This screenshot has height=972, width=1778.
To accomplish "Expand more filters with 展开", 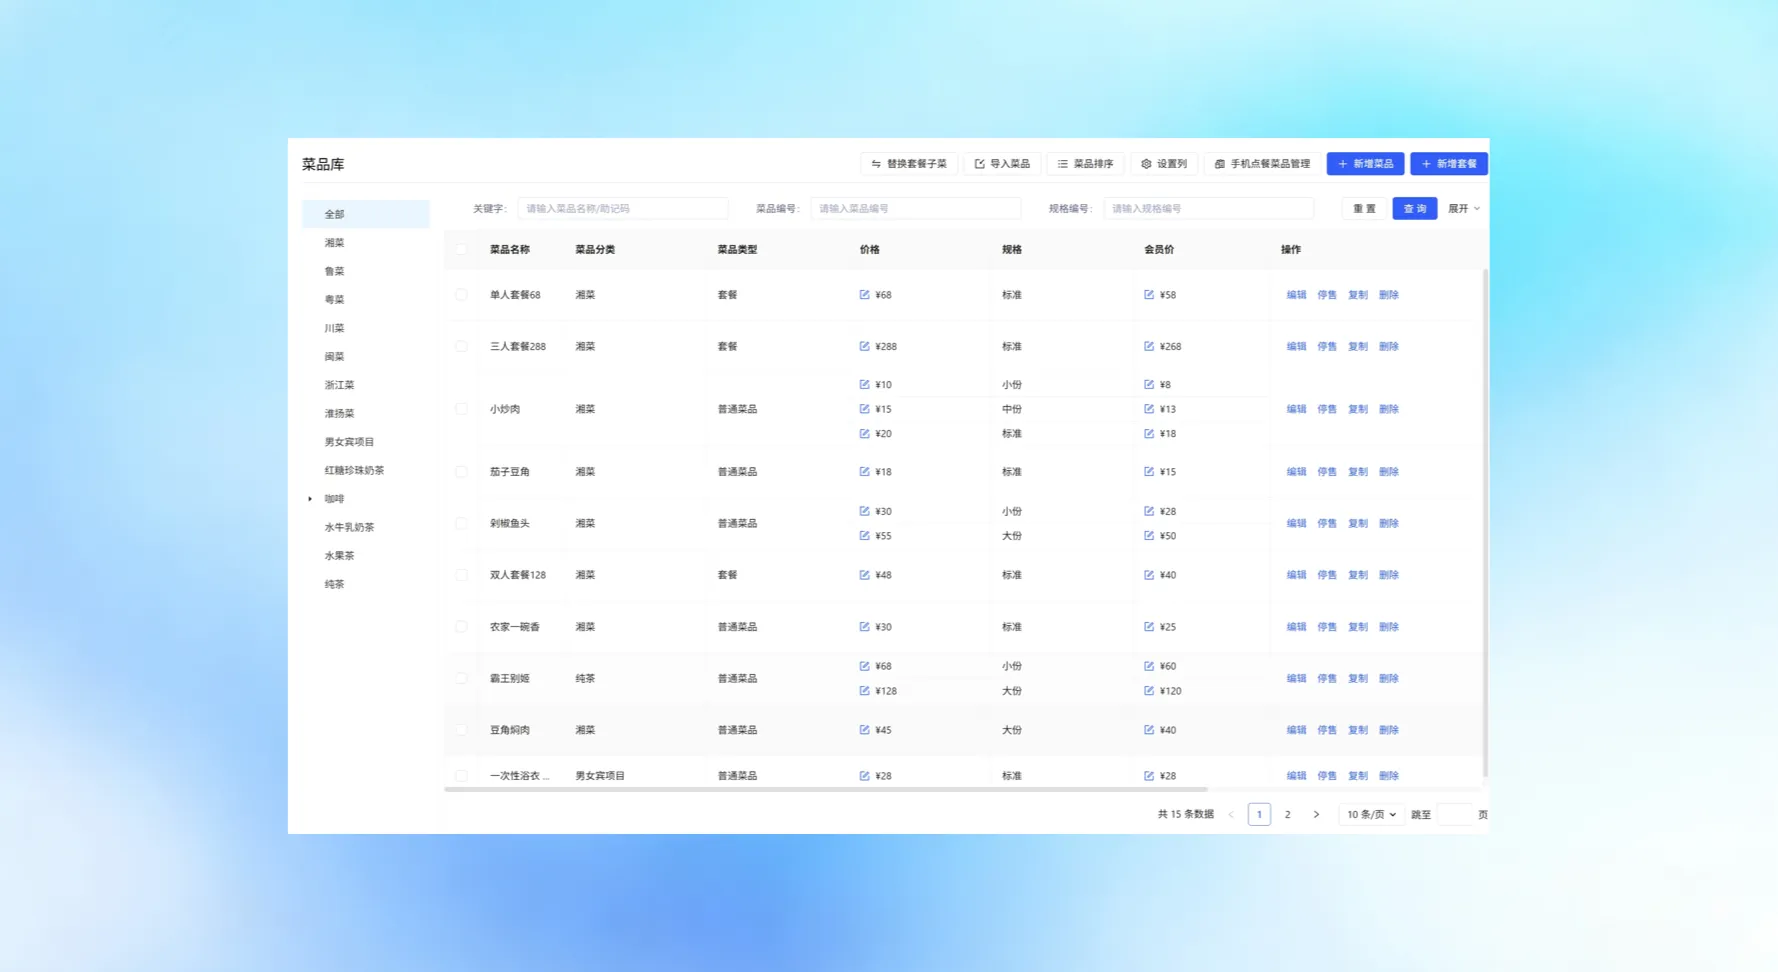I will pos(1463,209).
